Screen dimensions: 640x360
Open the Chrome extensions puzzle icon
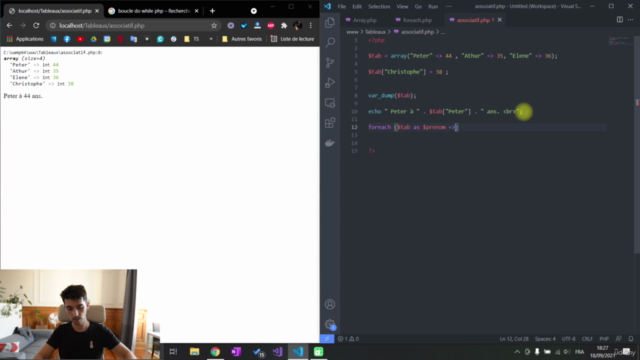click(284, 25)
